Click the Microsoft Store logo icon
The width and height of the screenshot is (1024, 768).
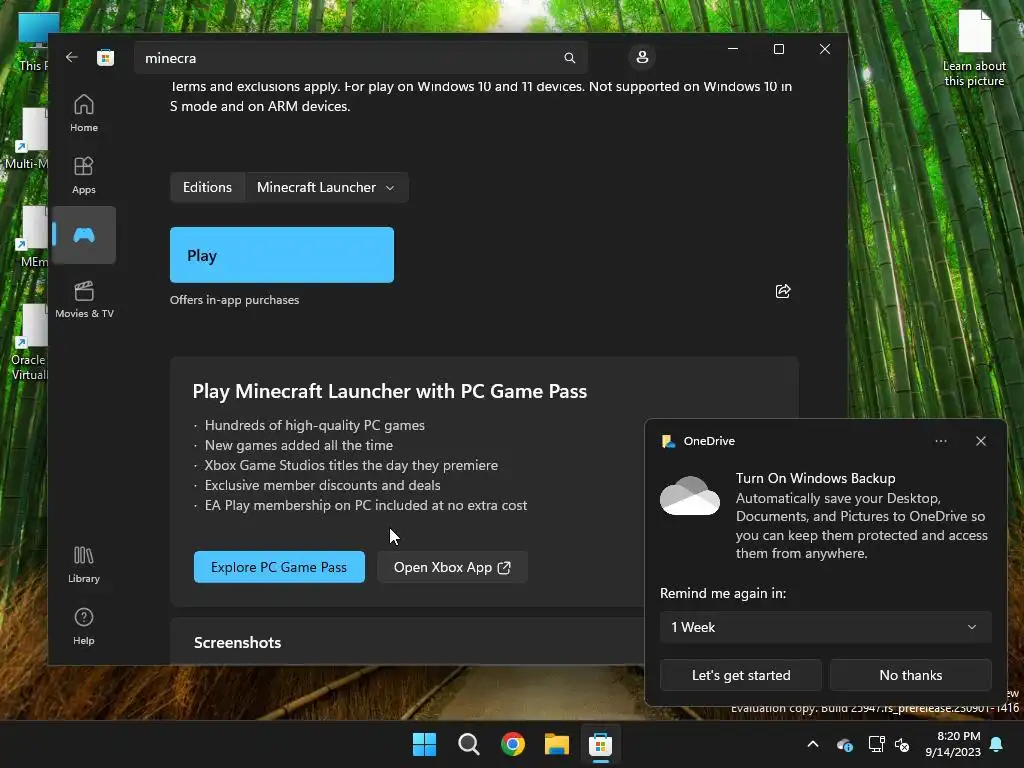(x=105, y=57)
